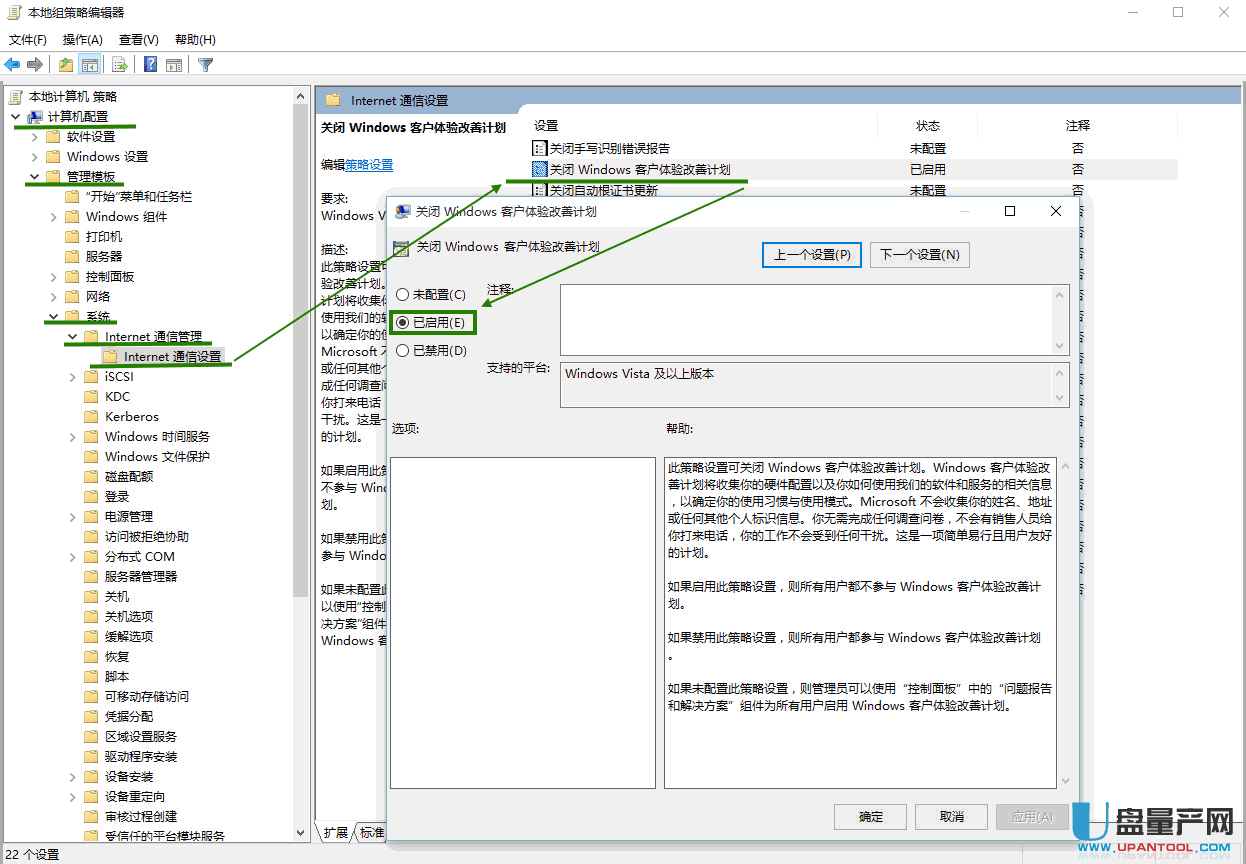
Task: Expand the 电源管理 tree node
Action: click(x=73, y=517)
